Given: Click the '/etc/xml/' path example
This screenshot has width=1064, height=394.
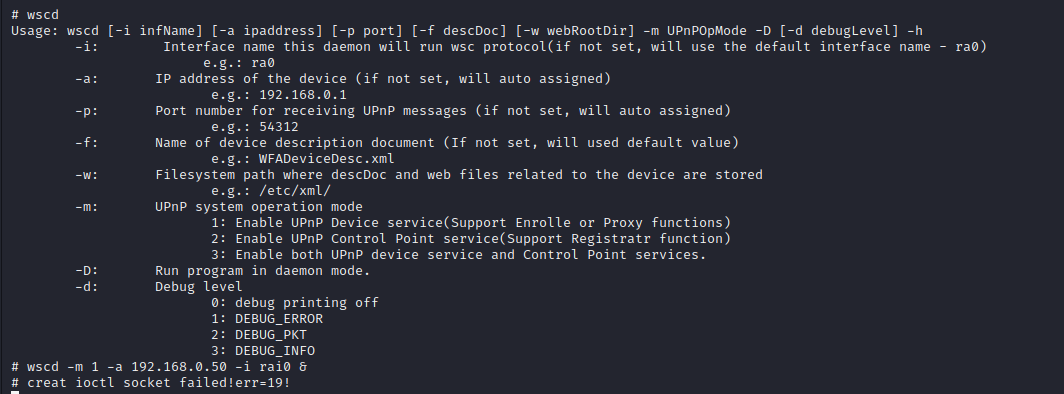Looking at the screenshot, I should click(x=294, y=191).
